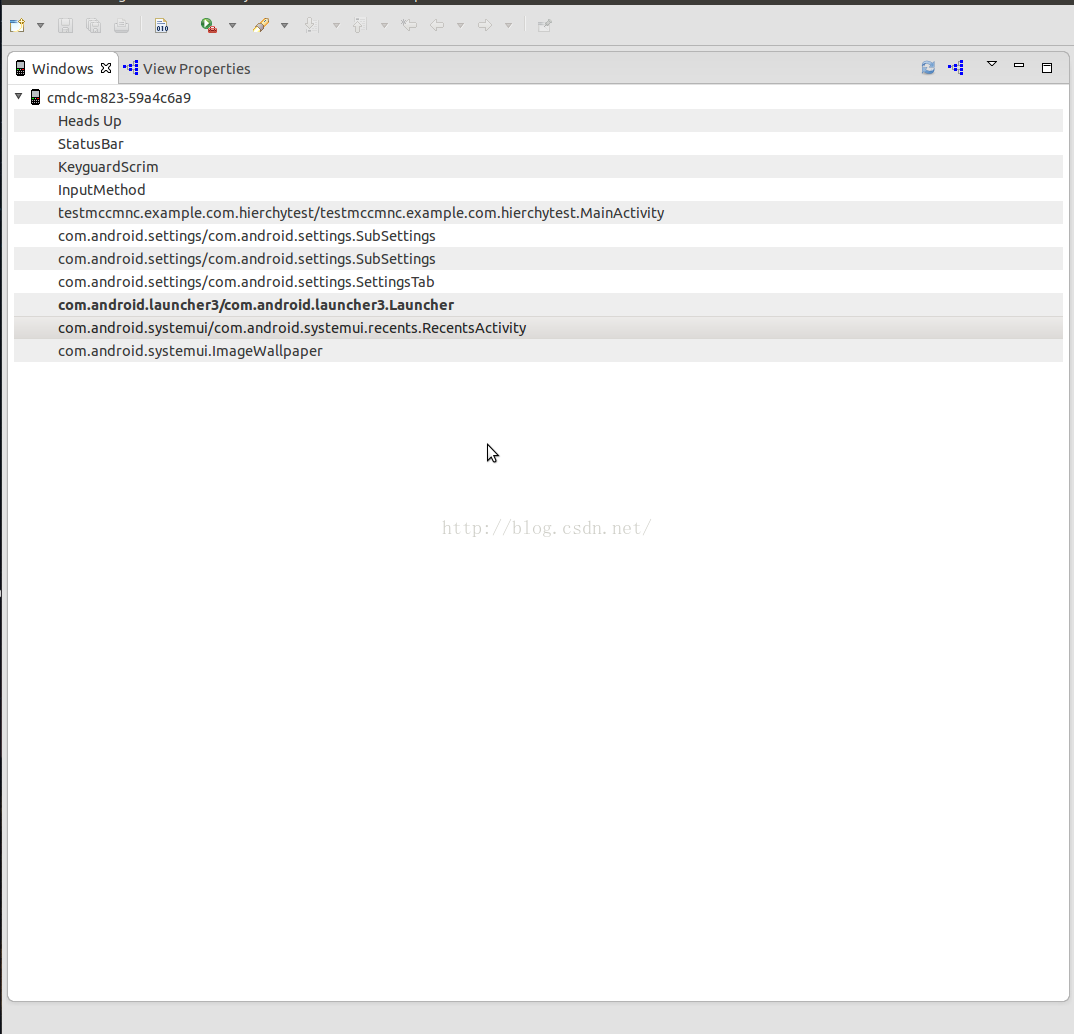Select the KeyguardScrim window entry

538,166
